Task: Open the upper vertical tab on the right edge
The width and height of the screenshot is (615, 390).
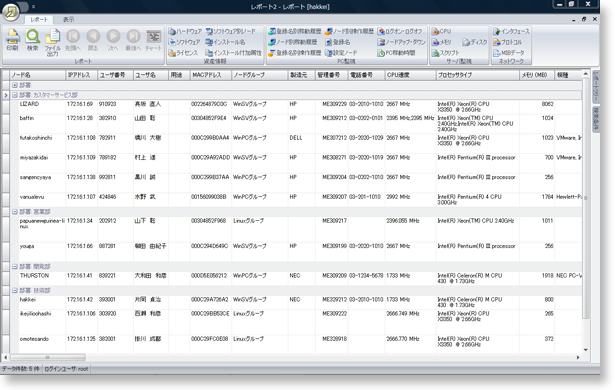Action: click(595, 87)
